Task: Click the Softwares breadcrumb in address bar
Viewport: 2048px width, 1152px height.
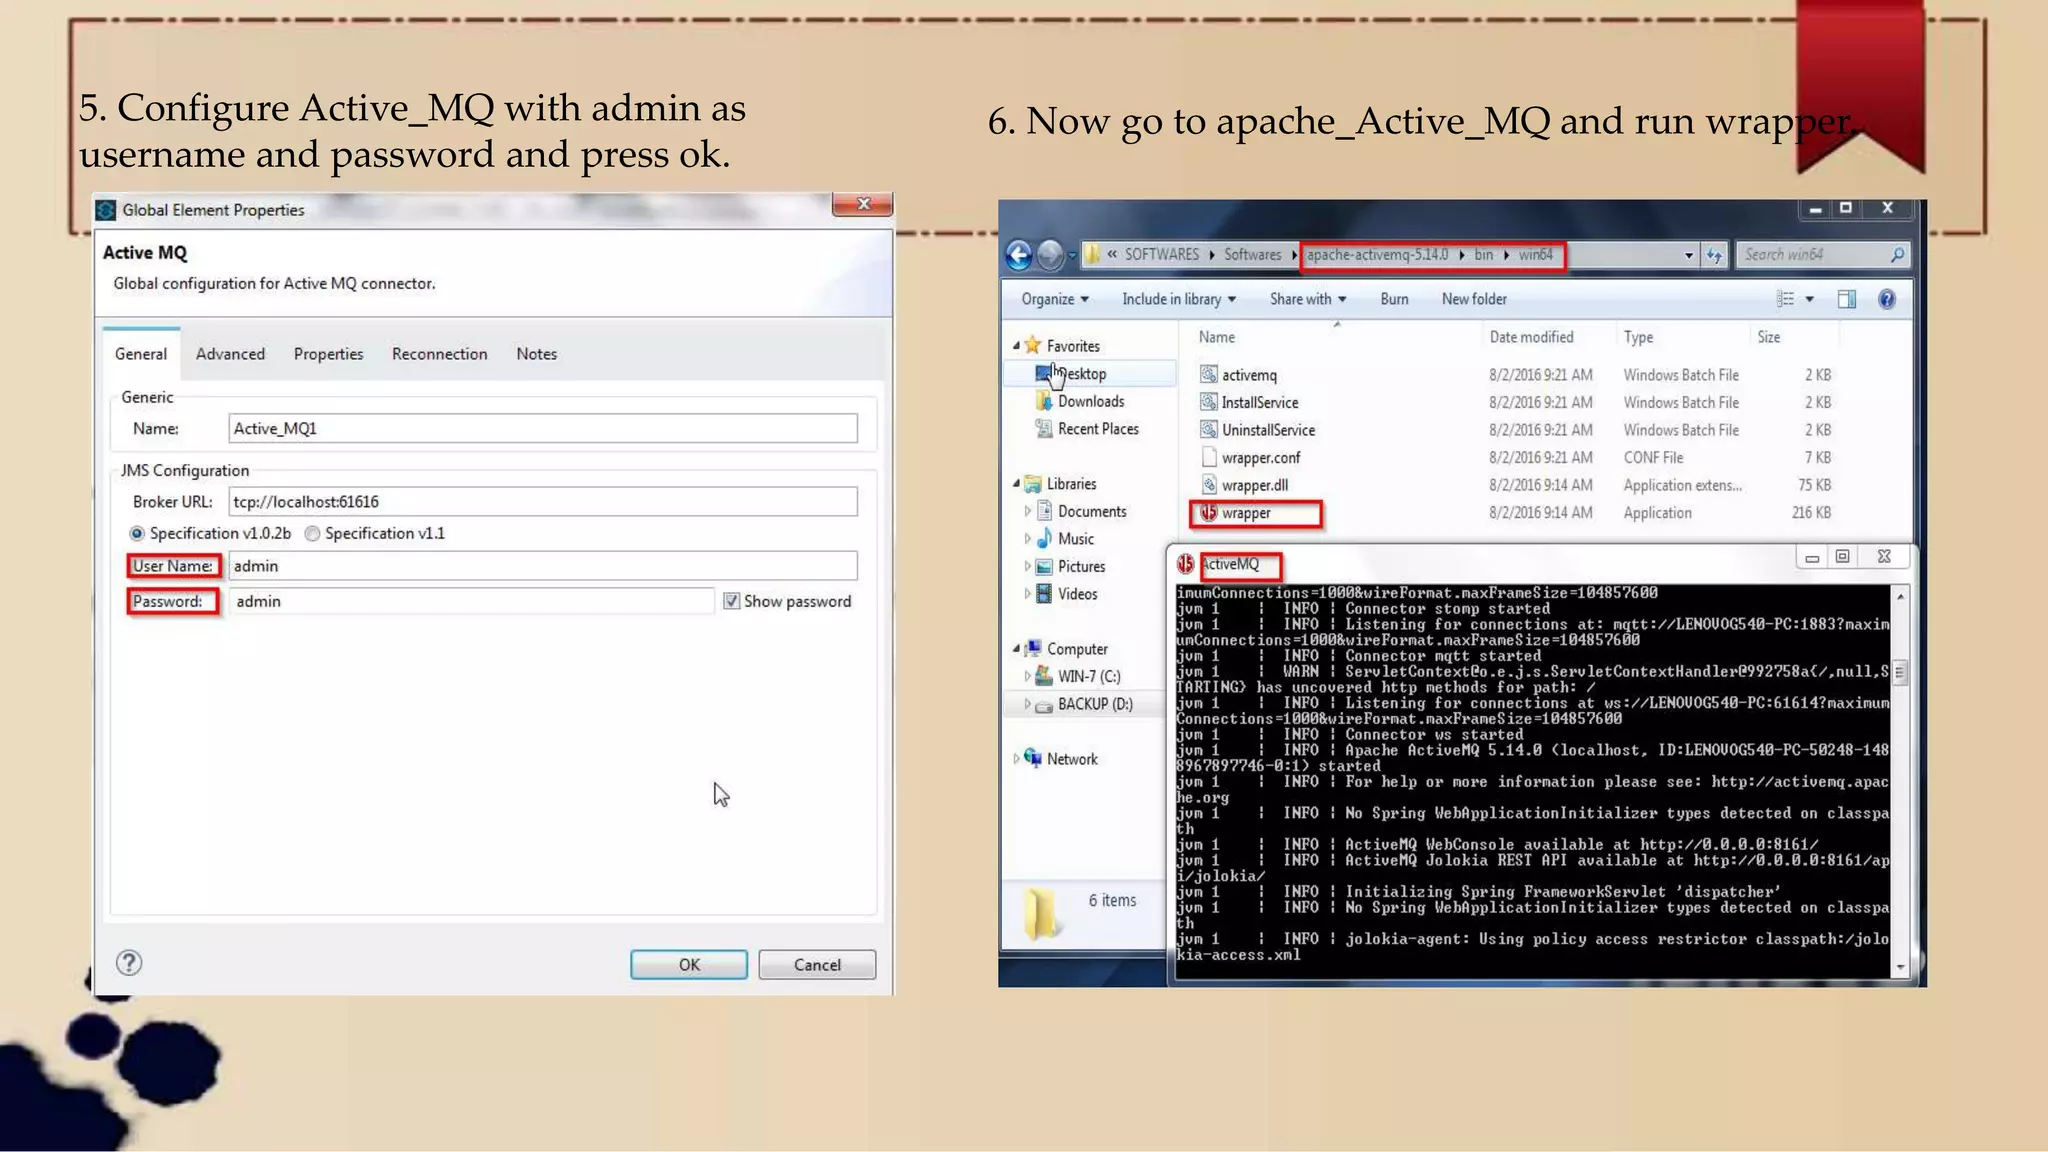Action: point(1252,255)
